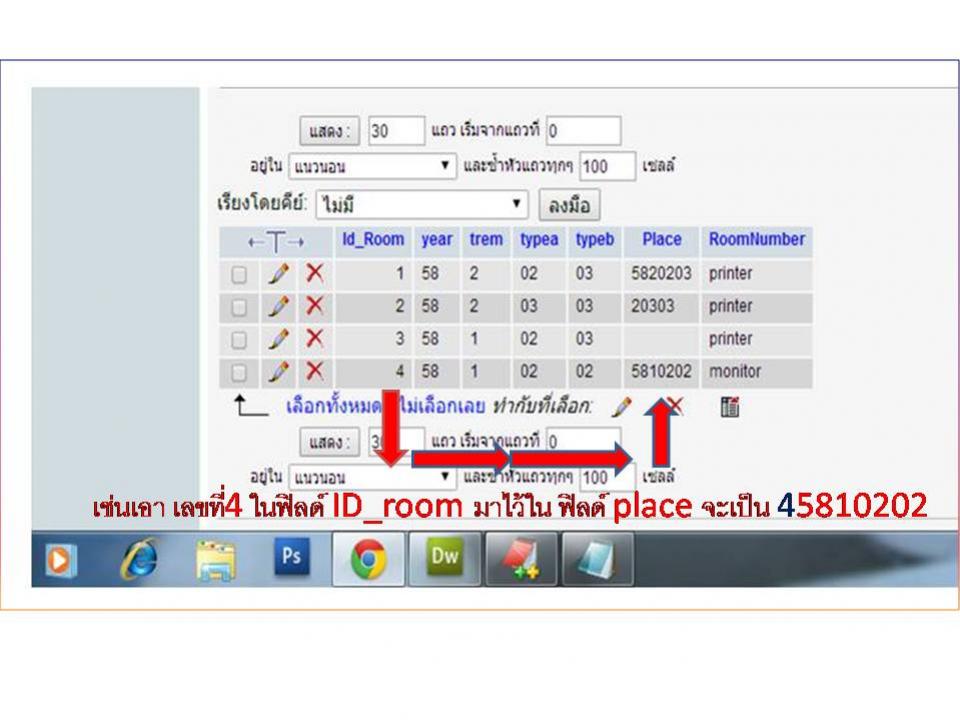
Task: Open the bottom แนวนอน display mode dropdown
Action: tap(372, 477)
